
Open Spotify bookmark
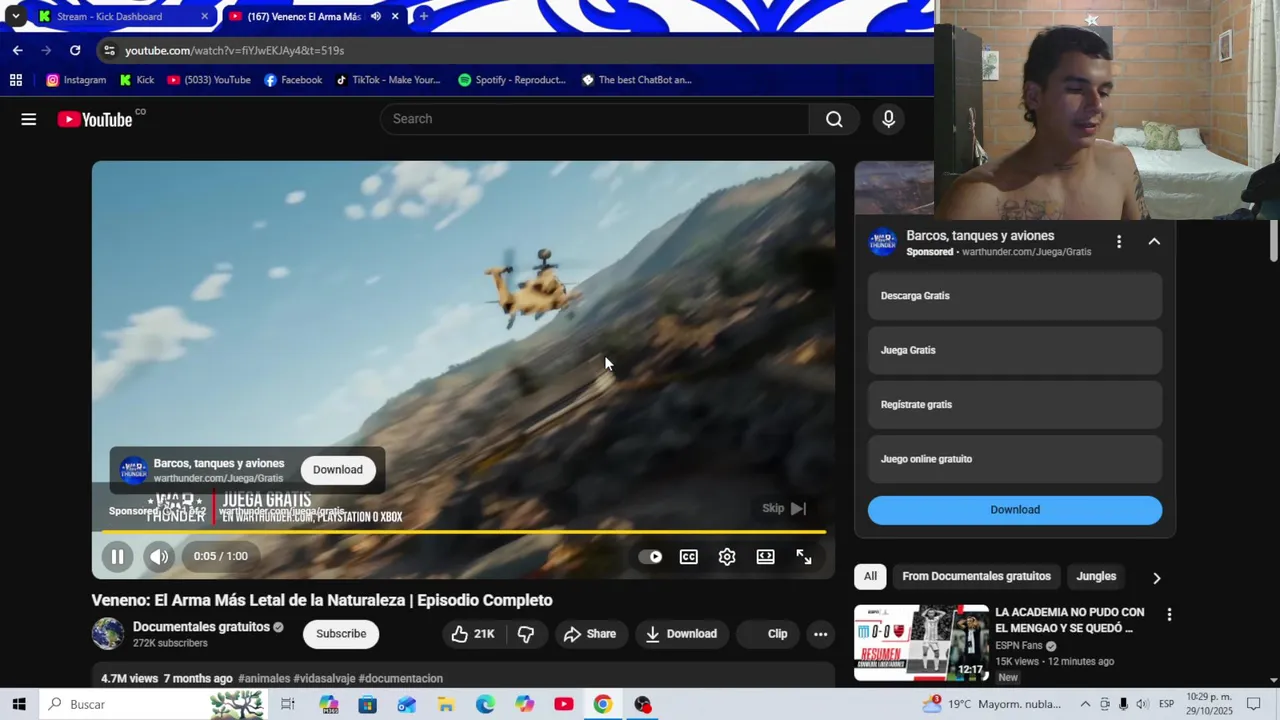click(512, 80)
